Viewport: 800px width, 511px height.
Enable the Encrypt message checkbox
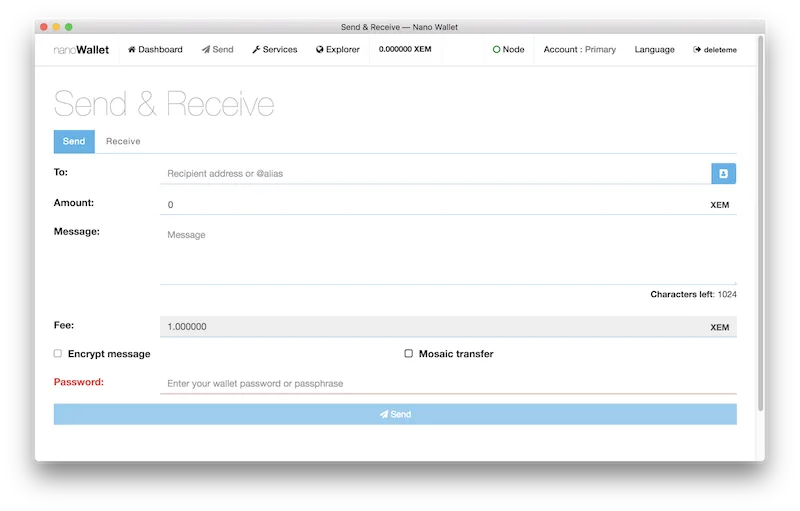pos(58,354)
